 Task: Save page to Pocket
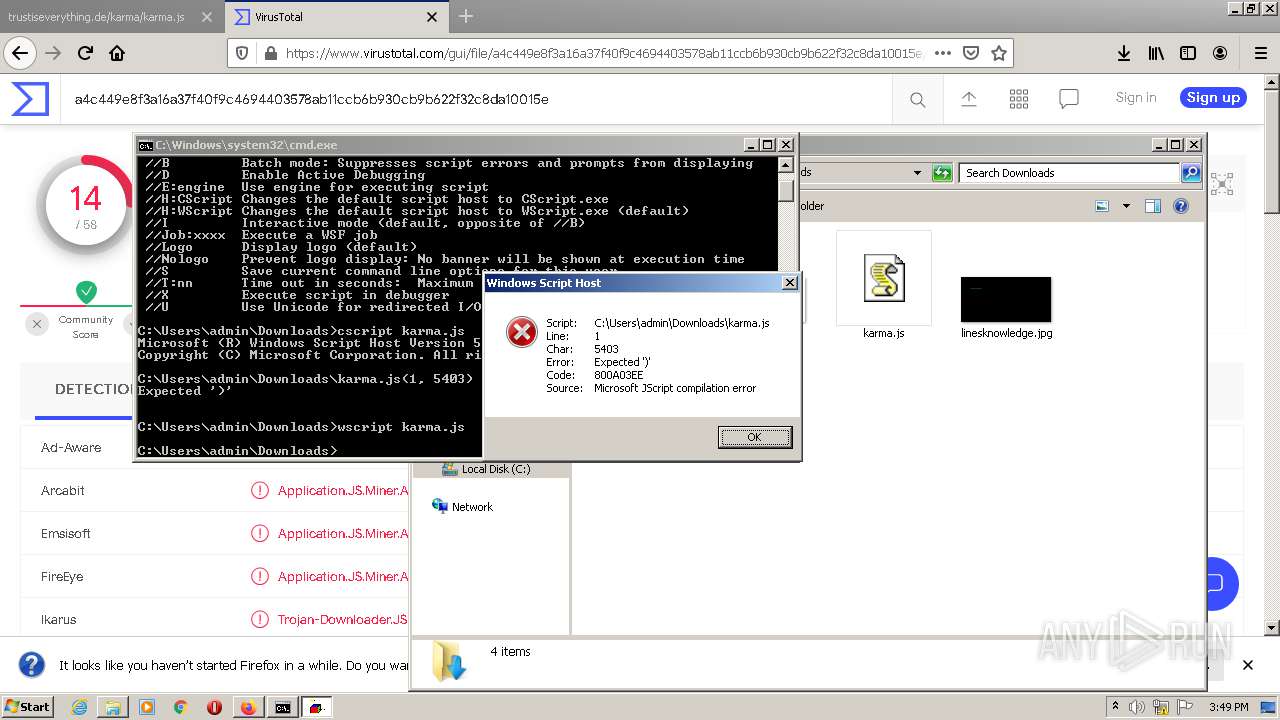(970, 53)
